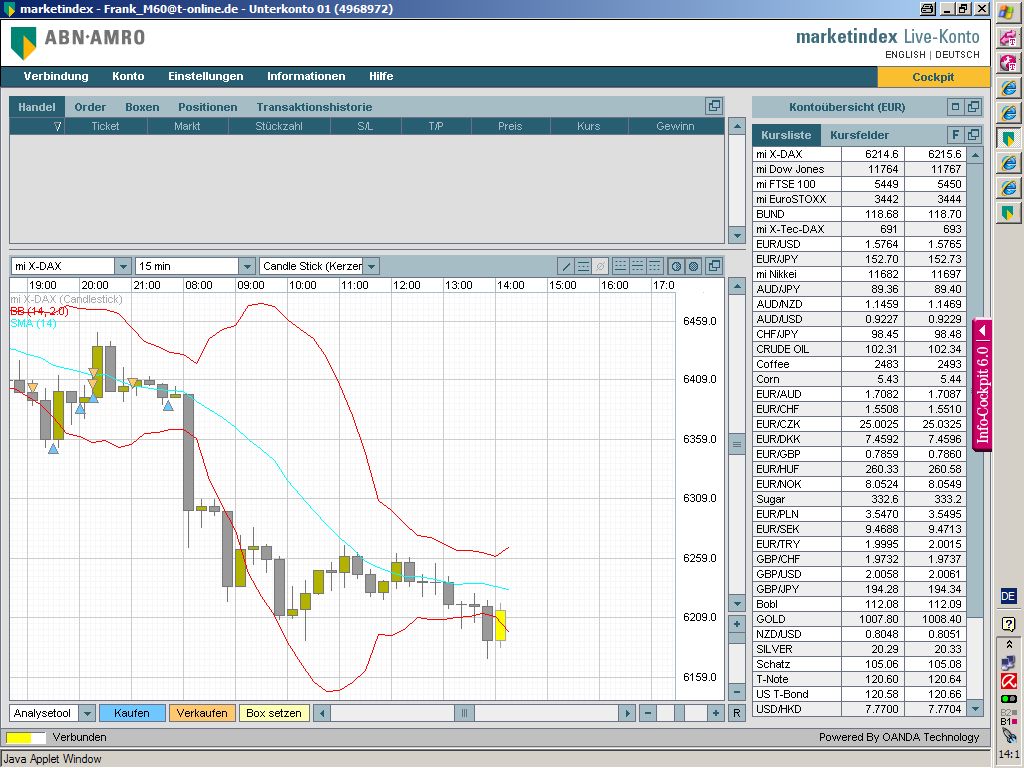Image resolution: width=1024 pixels, height=768 pixels.
Task: Click the Kursliste vertical scrollbar thumb
Action: [x=975, y=390]
